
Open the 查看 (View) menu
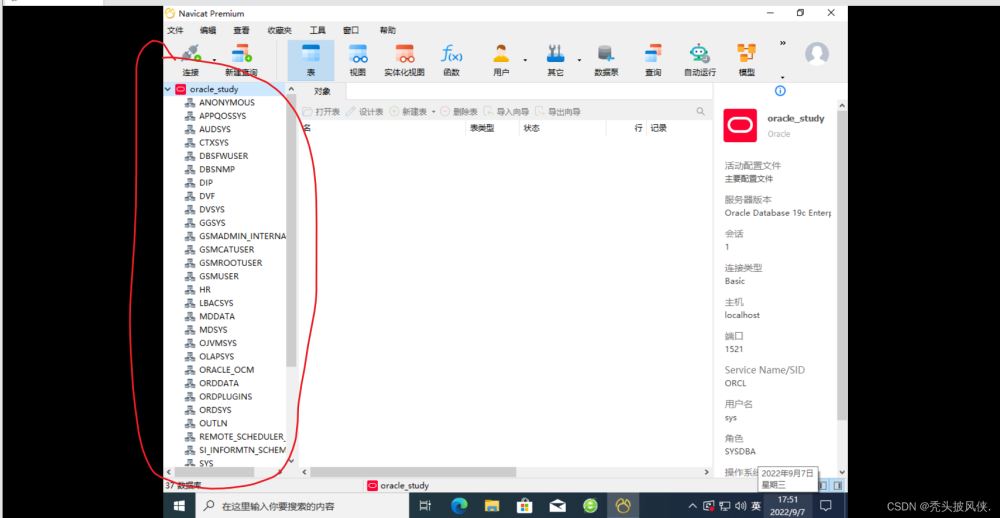point(241,30)
